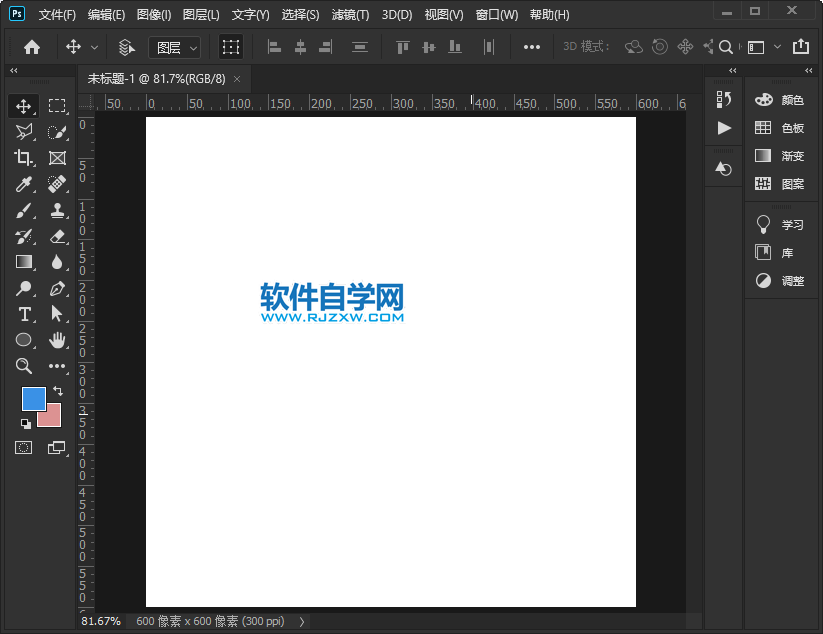Select the Clone Stamp tool
823x634 pixels.
pos(58,210)
